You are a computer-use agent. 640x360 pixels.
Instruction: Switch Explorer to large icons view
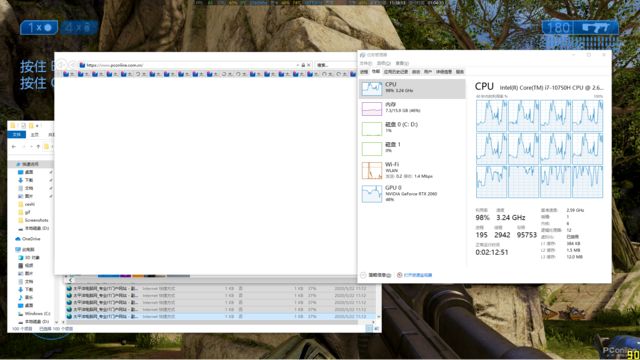(x=376, y=329)
